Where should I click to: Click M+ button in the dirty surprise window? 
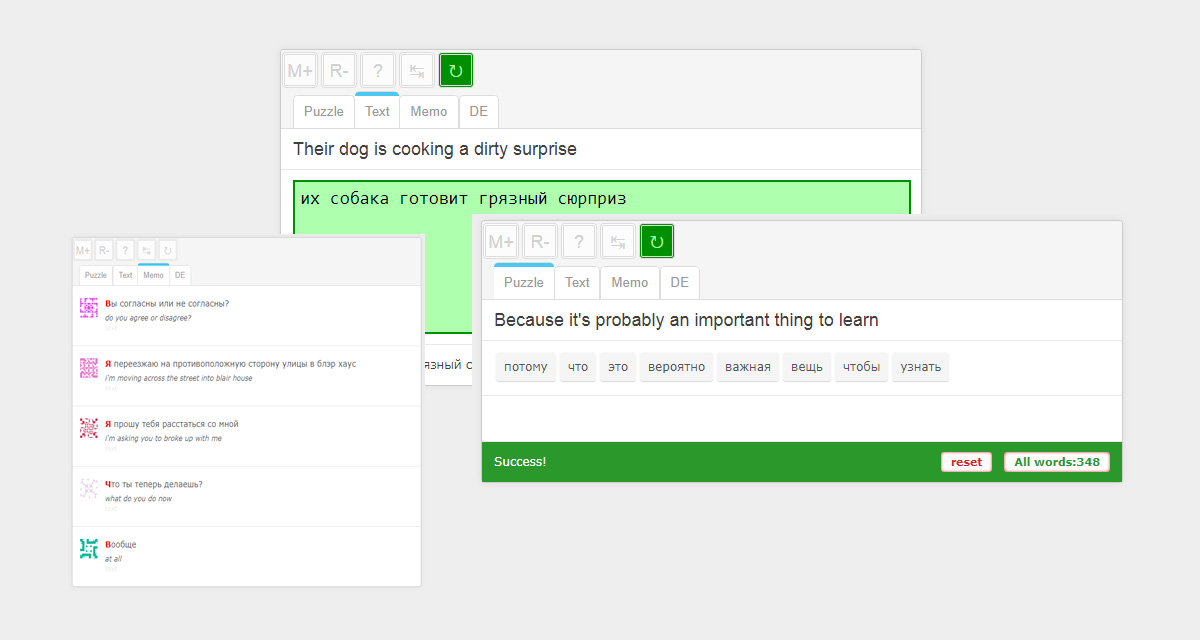coord(300,70)
